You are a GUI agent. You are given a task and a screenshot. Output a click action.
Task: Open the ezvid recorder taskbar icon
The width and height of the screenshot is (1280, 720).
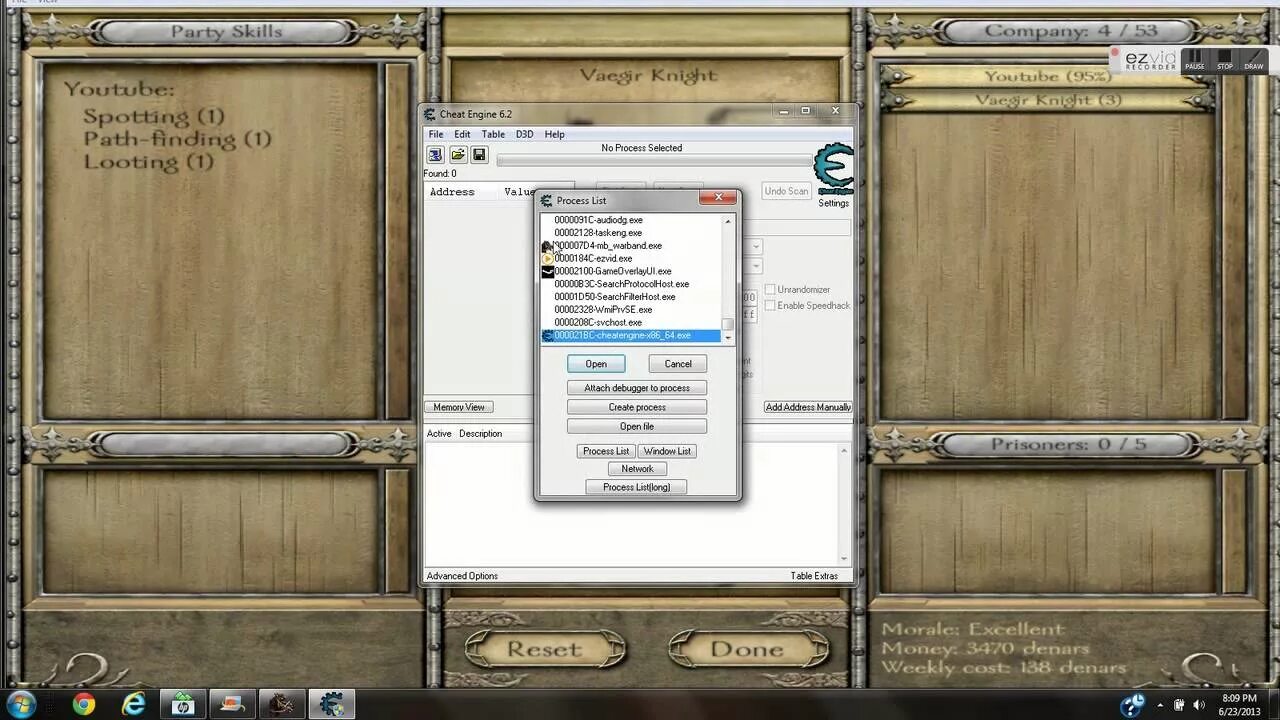232,704
